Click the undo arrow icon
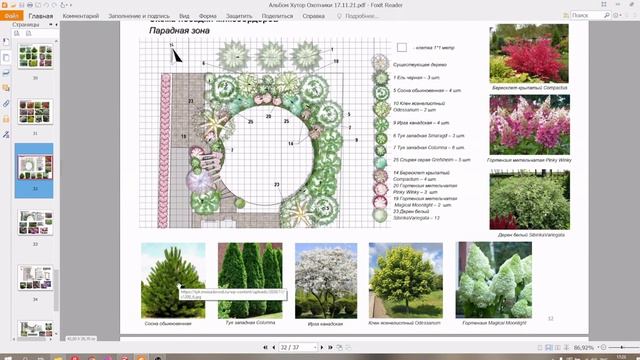Viewport: 640px width, 360px height. [46, 5]
